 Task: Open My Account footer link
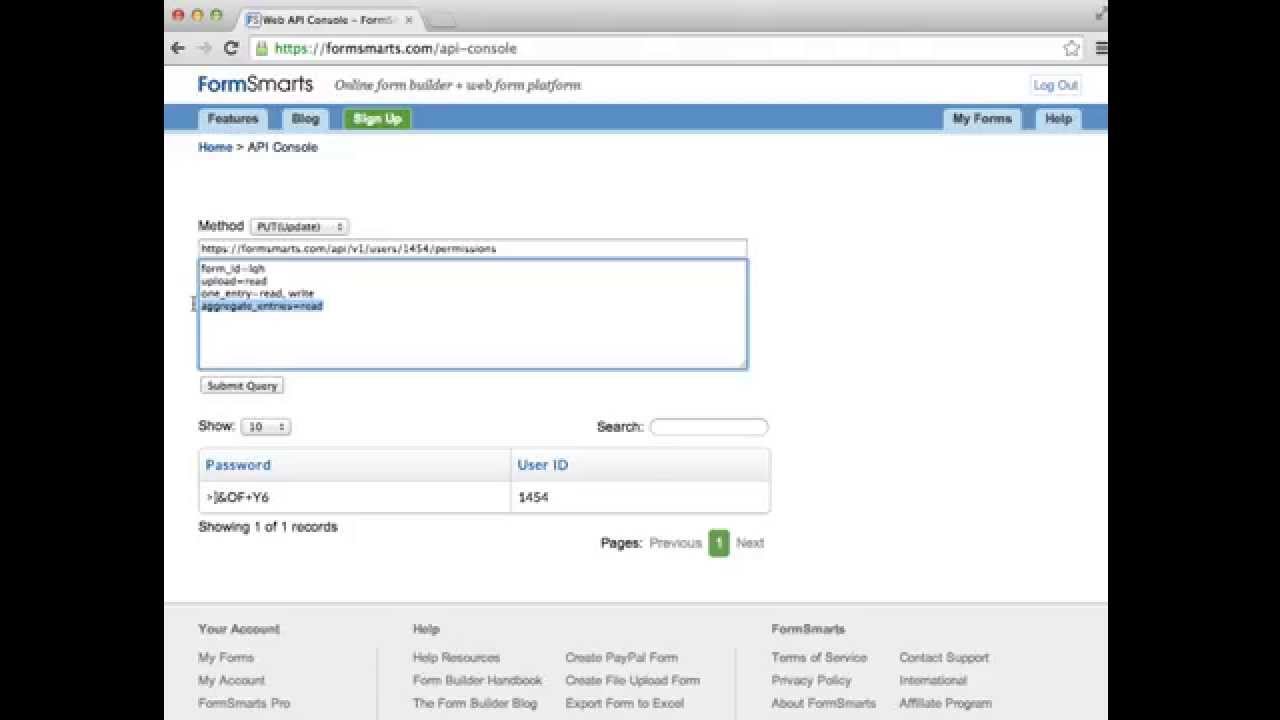pyautogui.click(x=232, y=680)
